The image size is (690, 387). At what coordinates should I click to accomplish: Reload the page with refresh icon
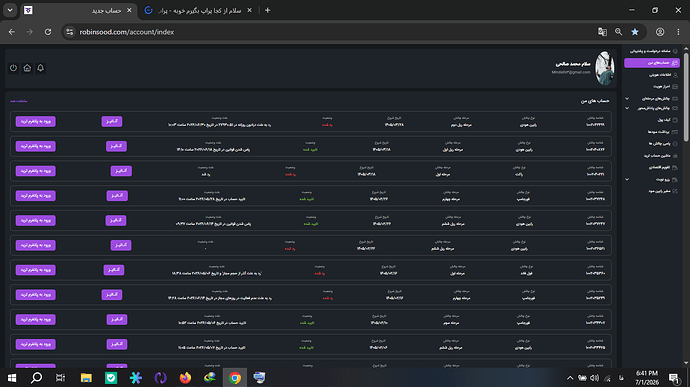(x=48, y=32)
